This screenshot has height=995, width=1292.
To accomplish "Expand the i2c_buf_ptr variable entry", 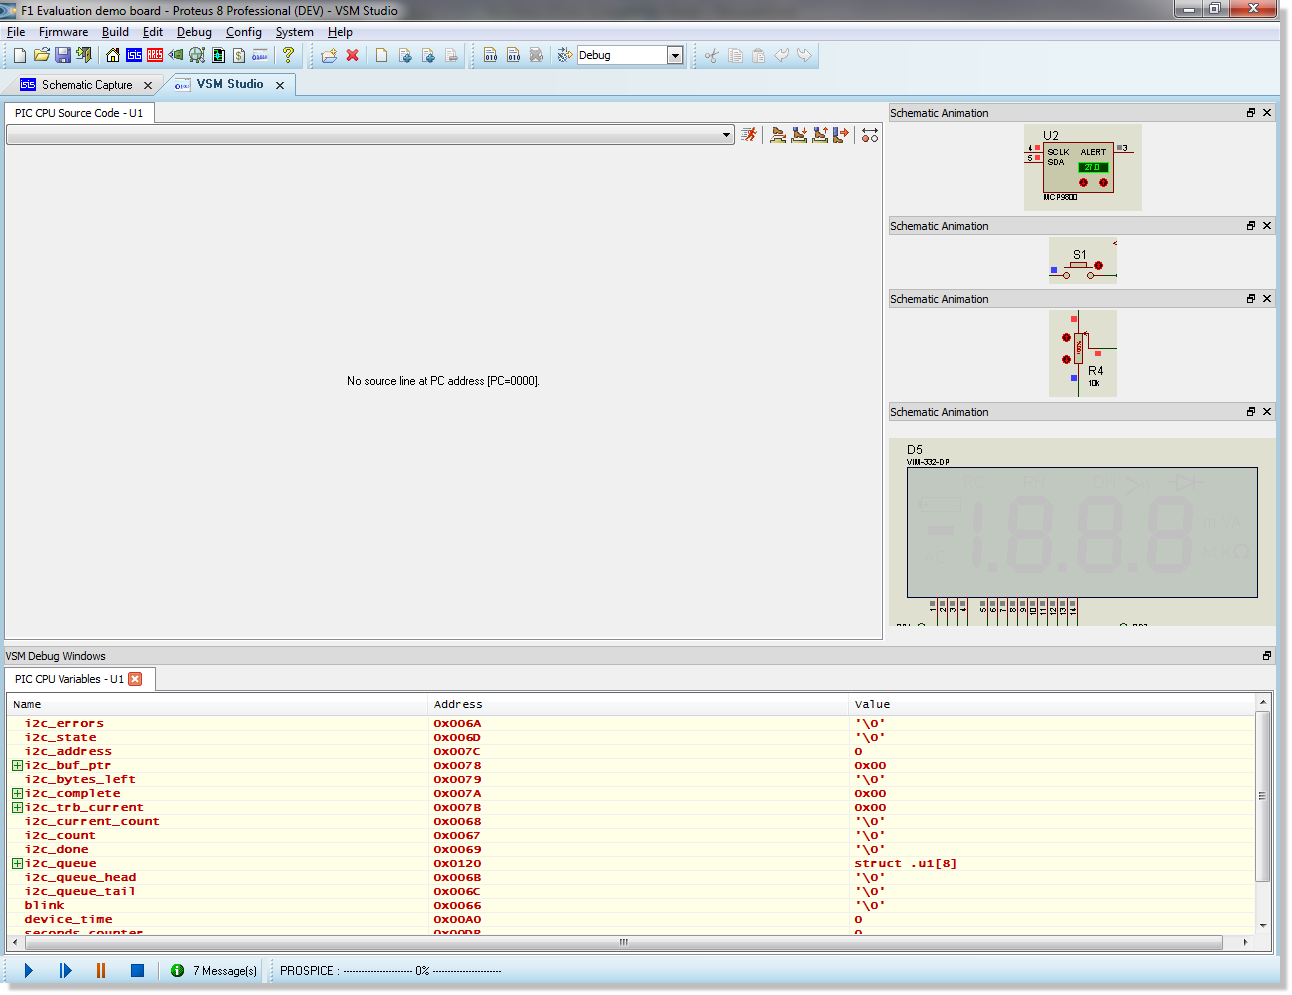I will [x=17, y=765].
